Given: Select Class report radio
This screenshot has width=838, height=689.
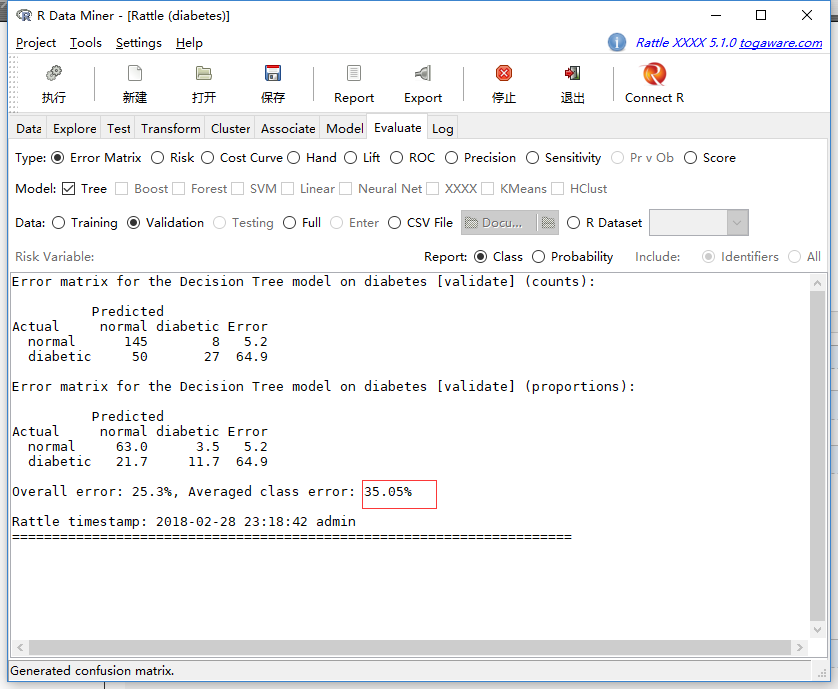Looking at the screenshot, I should pos(480,257).
